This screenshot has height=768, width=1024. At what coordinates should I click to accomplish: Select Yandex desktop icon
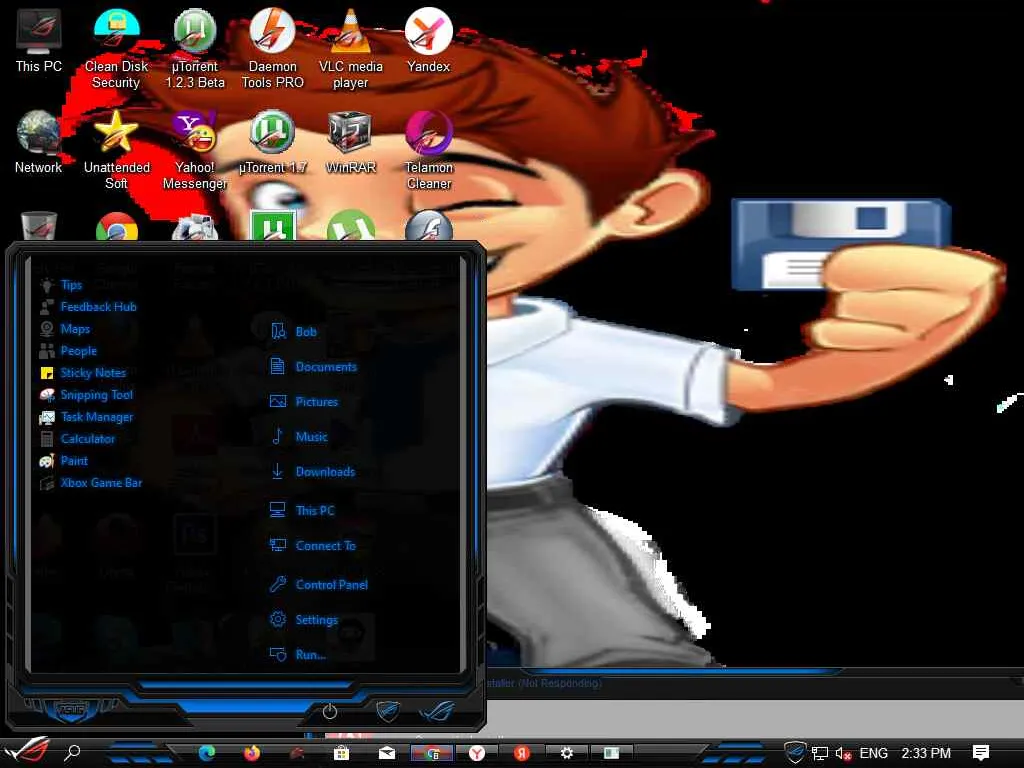pyautogui.click(x=428, y=40)
